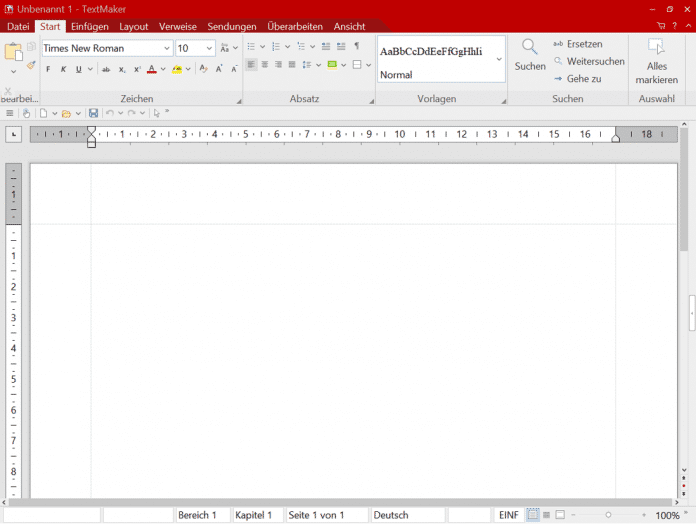Click the strikethrough icon

pyautogui.click(x=106, y=69)
